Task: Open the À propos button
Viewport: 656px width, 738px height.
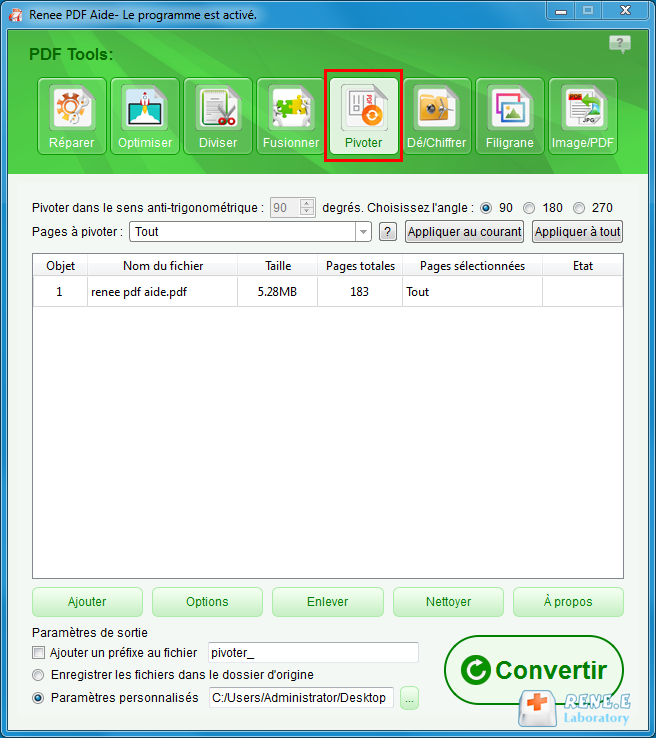Action: pyautogui.click(x=568, y=602)
